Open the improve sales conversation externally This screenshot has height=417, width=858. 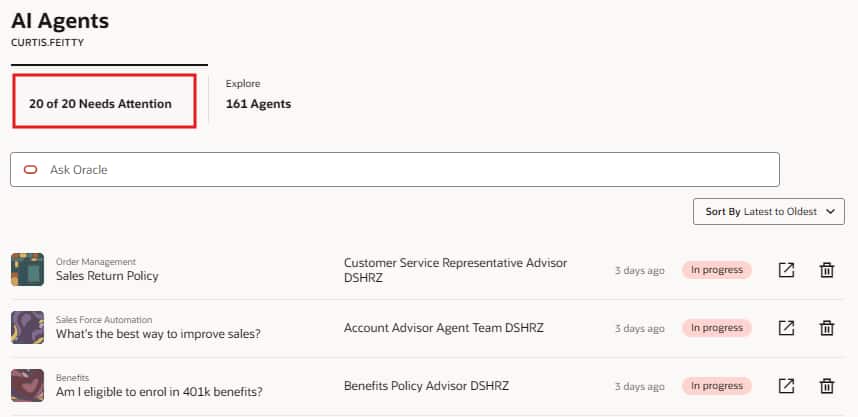tap(787, 328)
